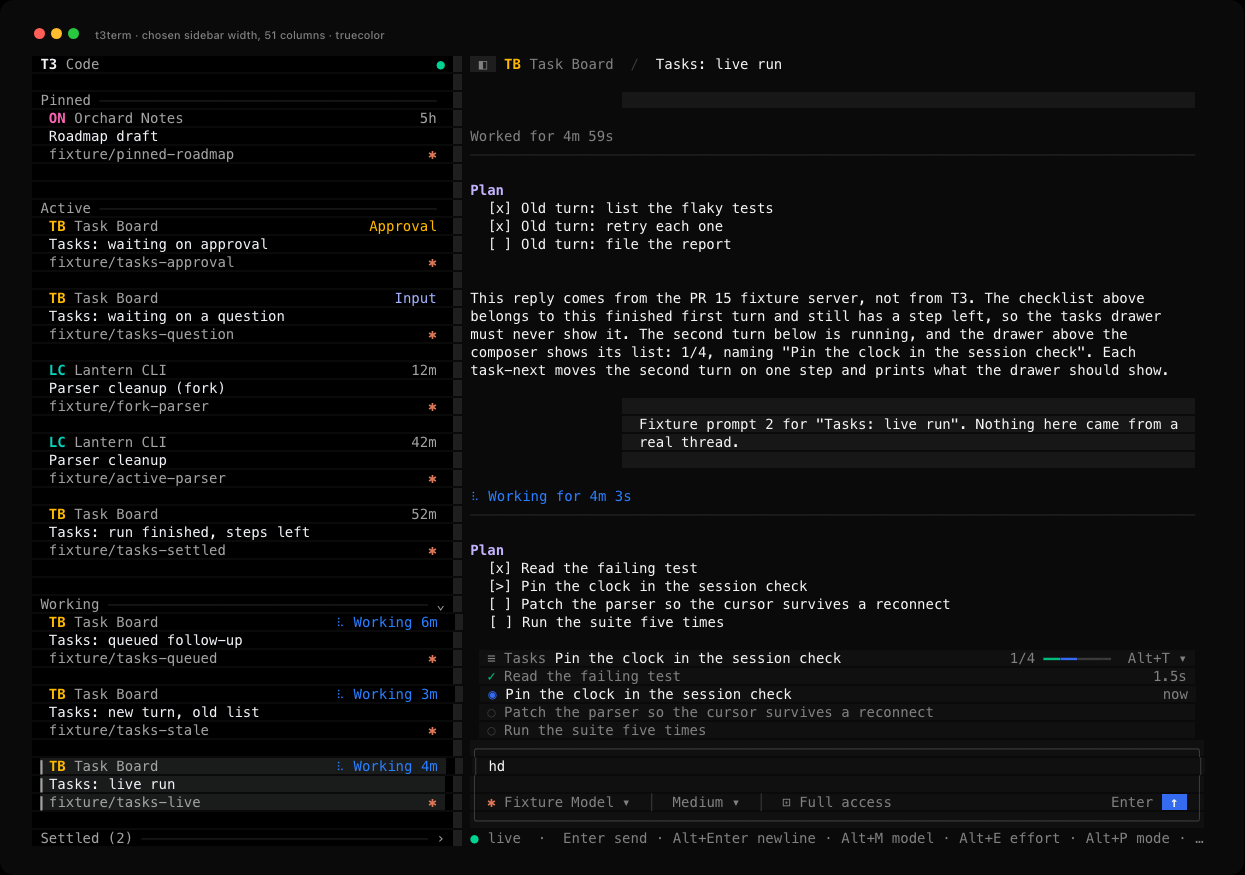
Task: Click checkbox for Old turn: list the flaky tests
Action: tap(500, 208)
